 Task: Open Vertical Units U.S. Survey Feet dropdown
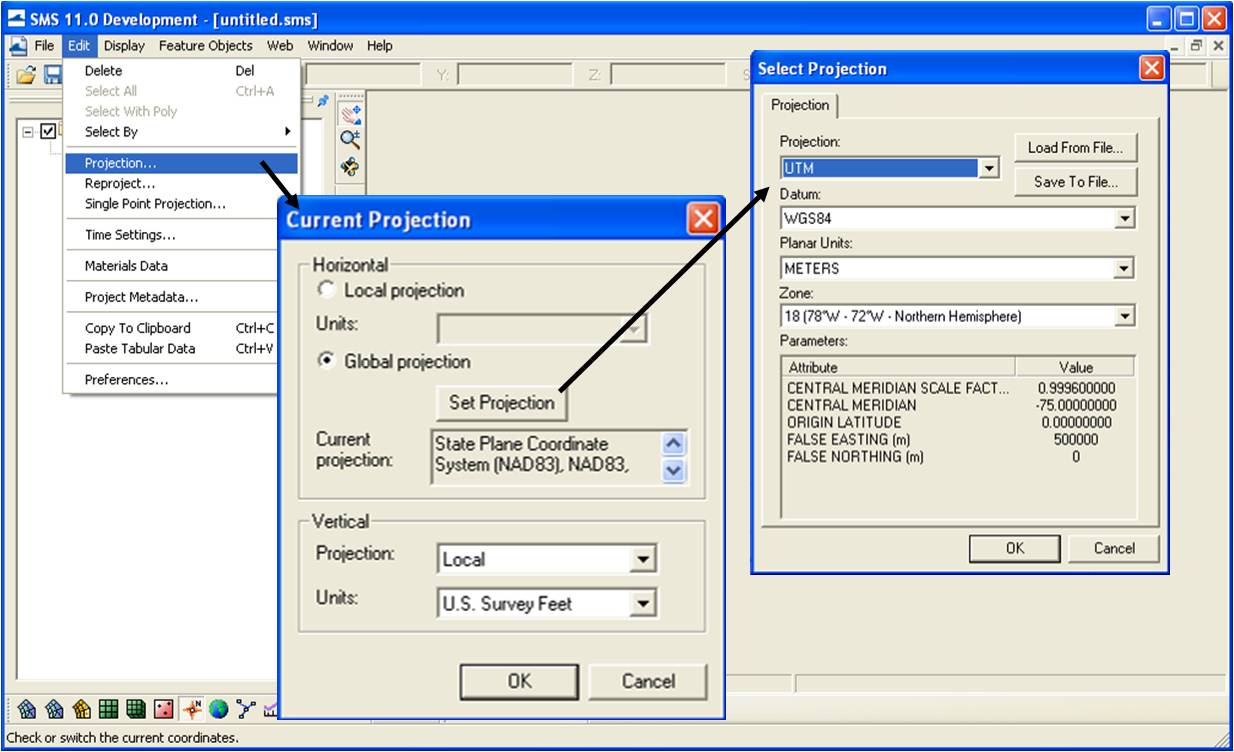(547, 603)
